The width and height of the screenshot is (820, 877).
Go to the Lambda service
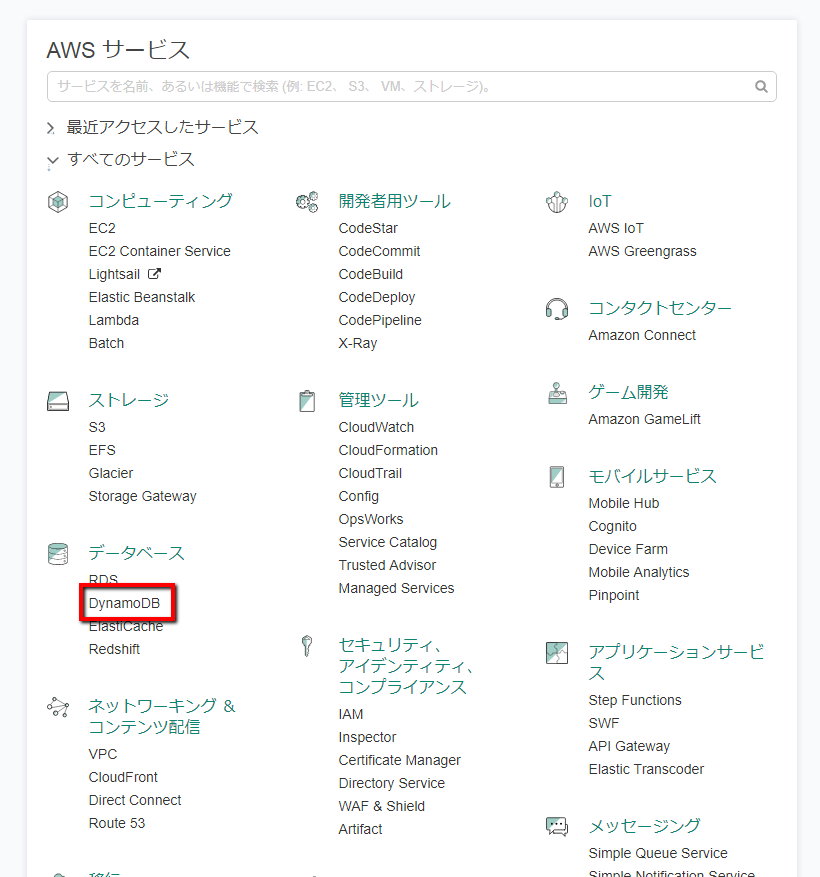pos(113,320)
